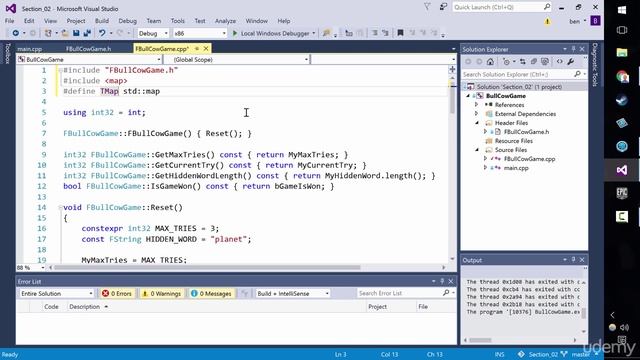The height and width of the screenshot is (360, 640).
Task: Select main.cpp in Solution Explorer
Action: click(516, 168)
